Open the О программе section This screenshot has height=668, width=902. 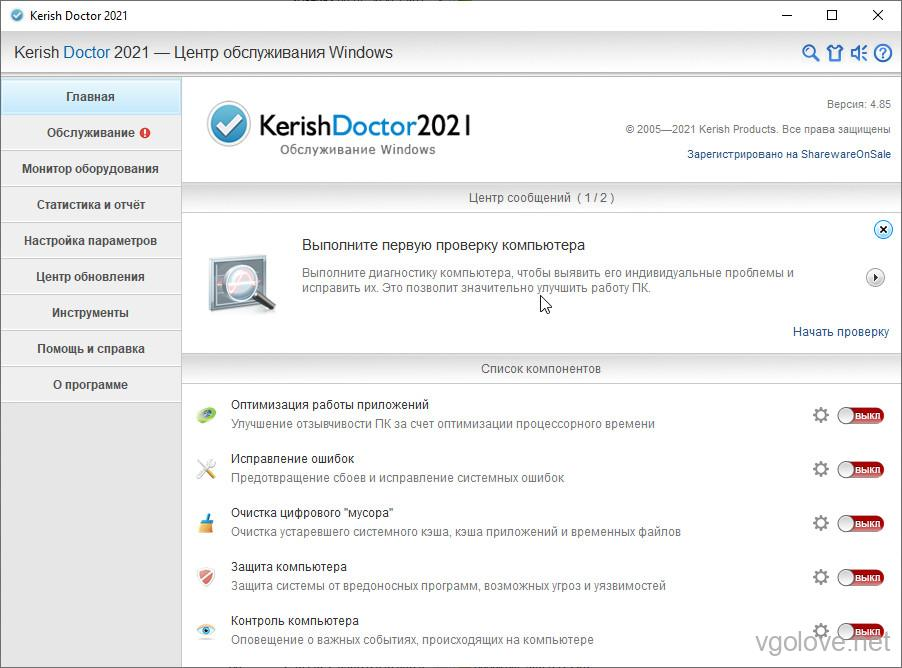(91, 385)
